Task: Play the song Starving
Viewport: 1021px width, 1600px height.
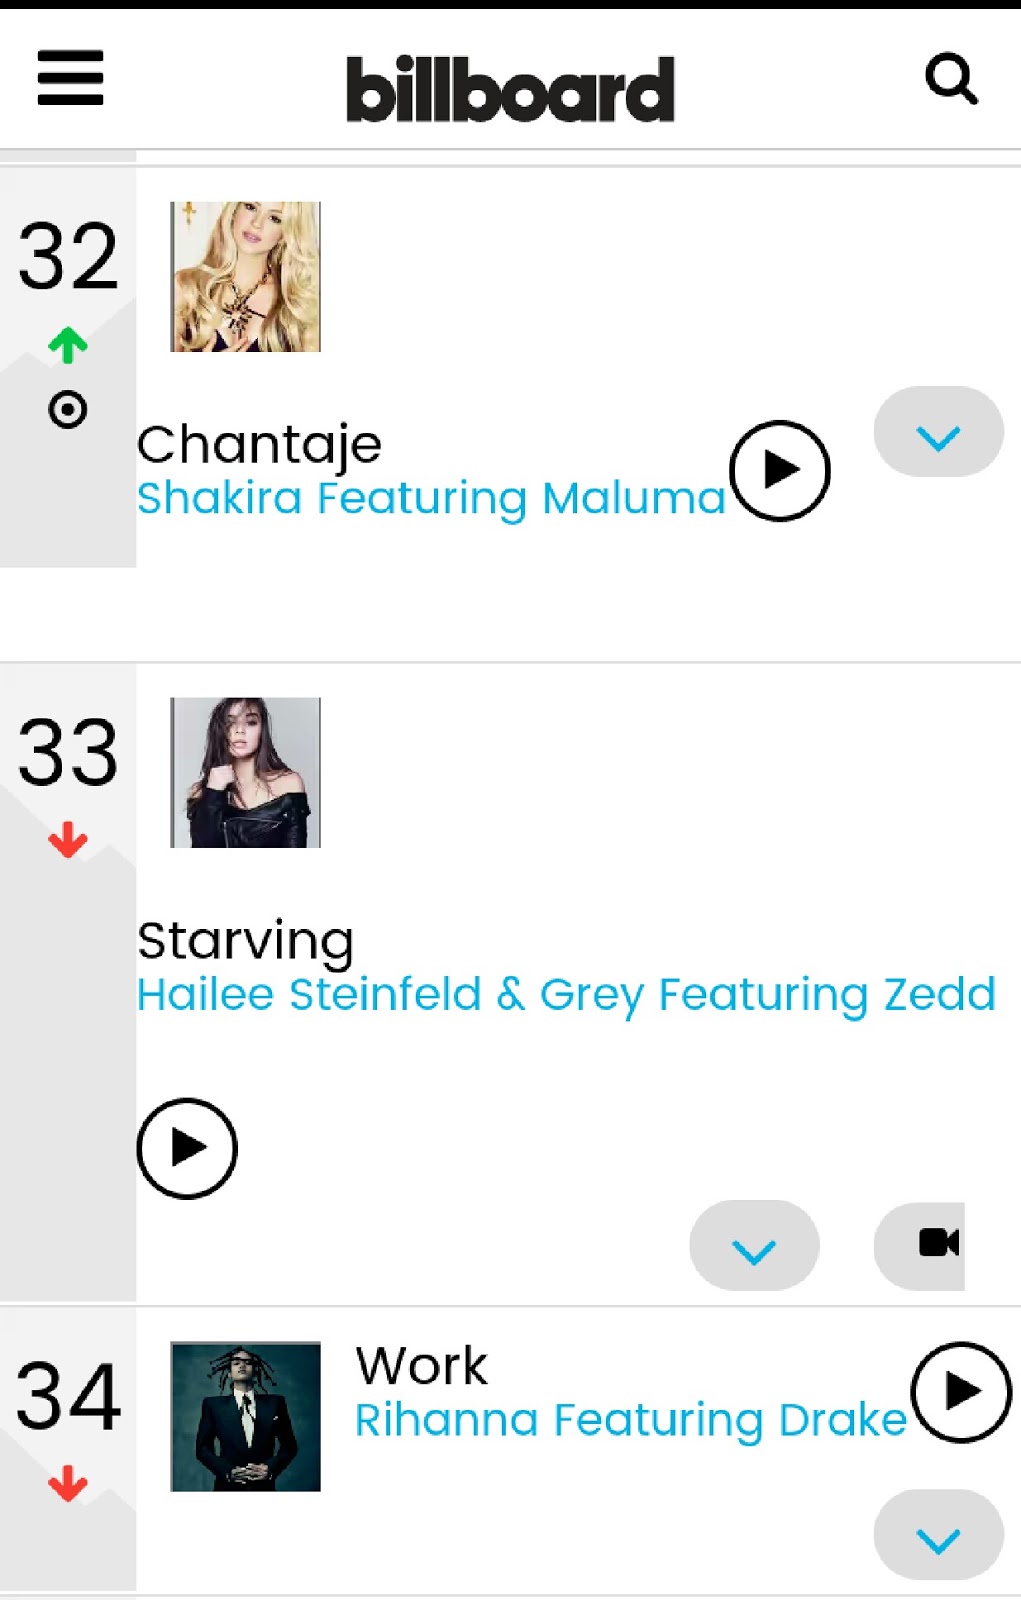Action: 186,1148
